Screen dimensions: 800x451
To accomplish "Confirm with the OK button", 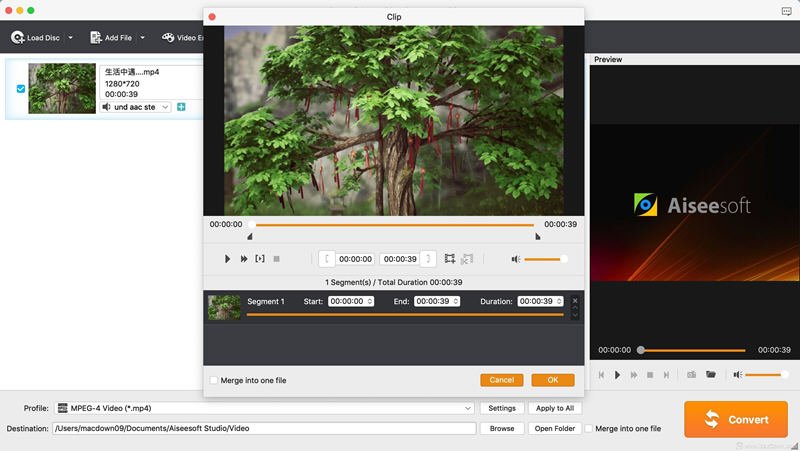I will [553, 380].
